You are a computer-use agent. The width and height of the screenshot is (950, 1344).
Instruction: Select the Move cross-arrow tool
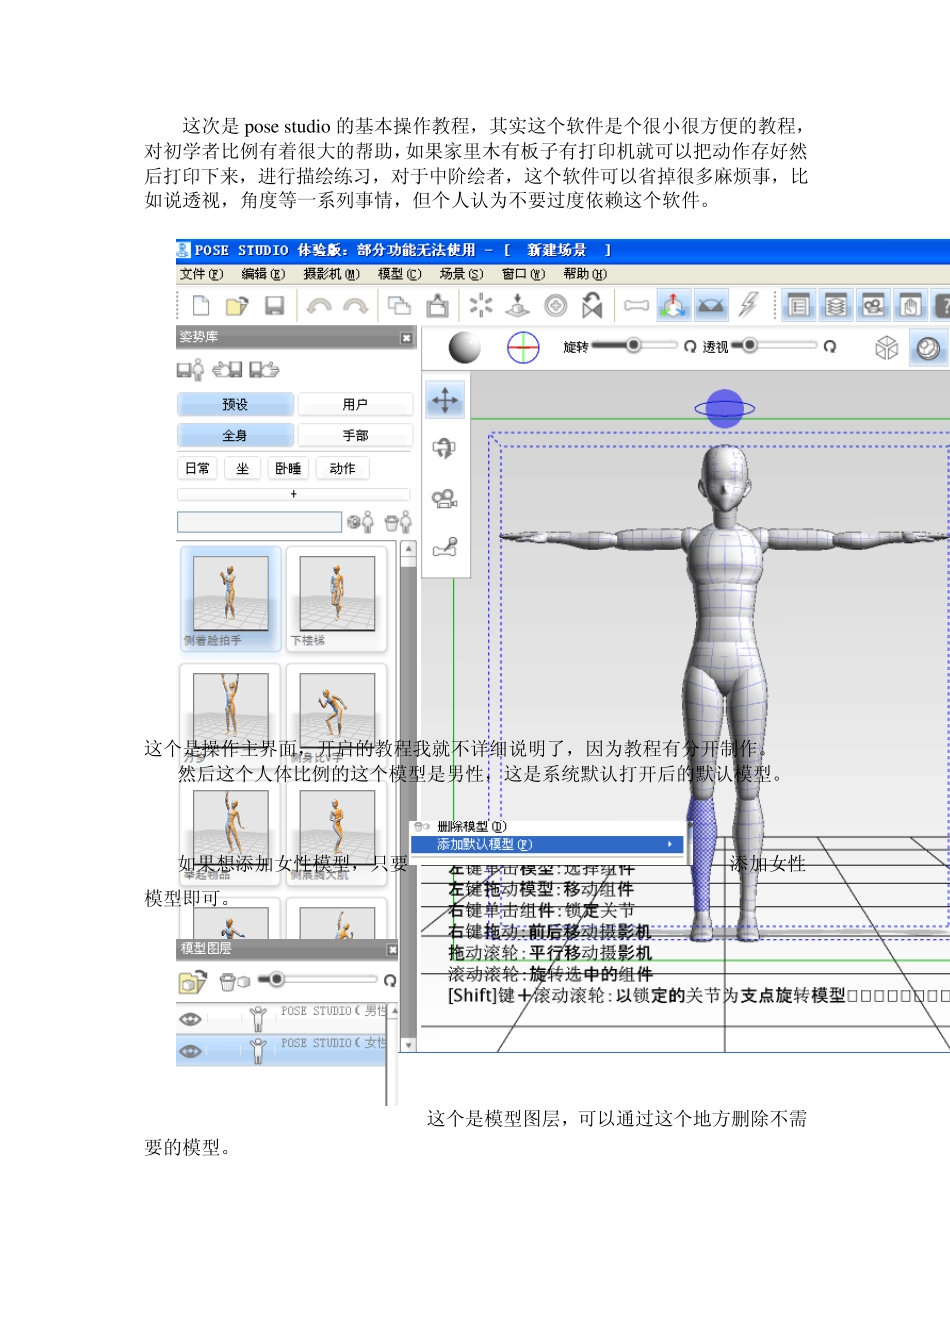point(444,400)
